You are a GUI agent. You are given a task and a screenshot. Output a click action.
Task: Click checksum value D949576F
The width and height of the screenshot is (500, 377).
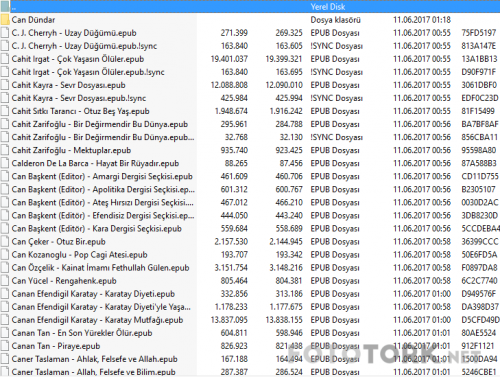point(479,294)
